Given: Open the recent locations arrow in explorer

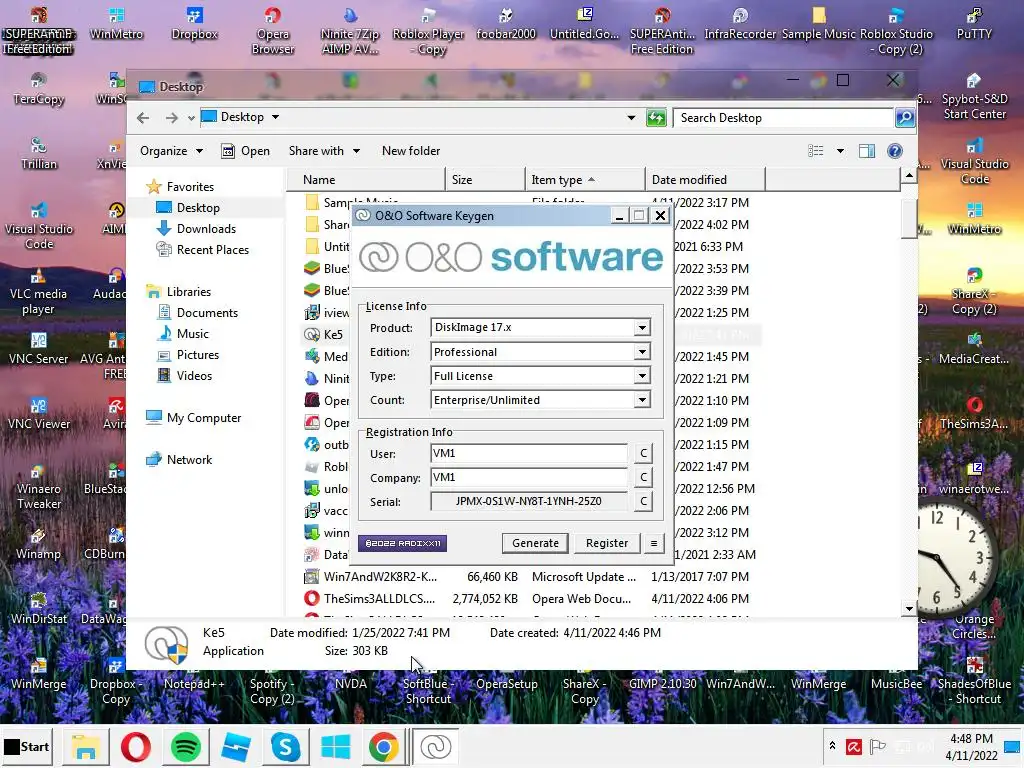Looking at the screenshot, I should pyautogui.click(x=191, y=118).
